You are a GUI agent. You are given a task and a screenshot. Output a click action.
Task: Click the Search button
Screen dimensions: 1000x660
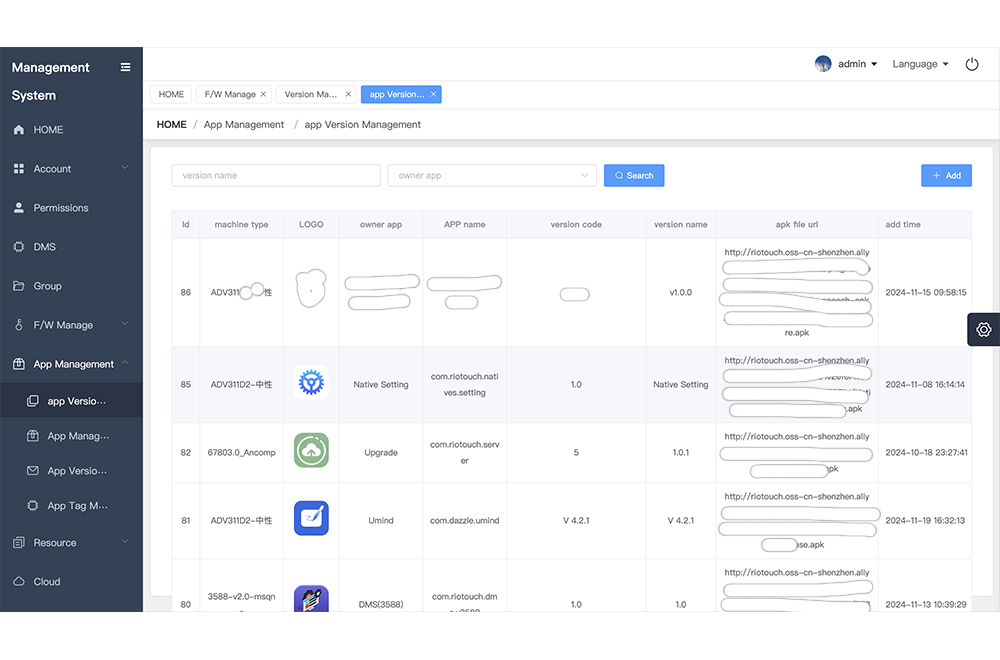click(634, 175)
